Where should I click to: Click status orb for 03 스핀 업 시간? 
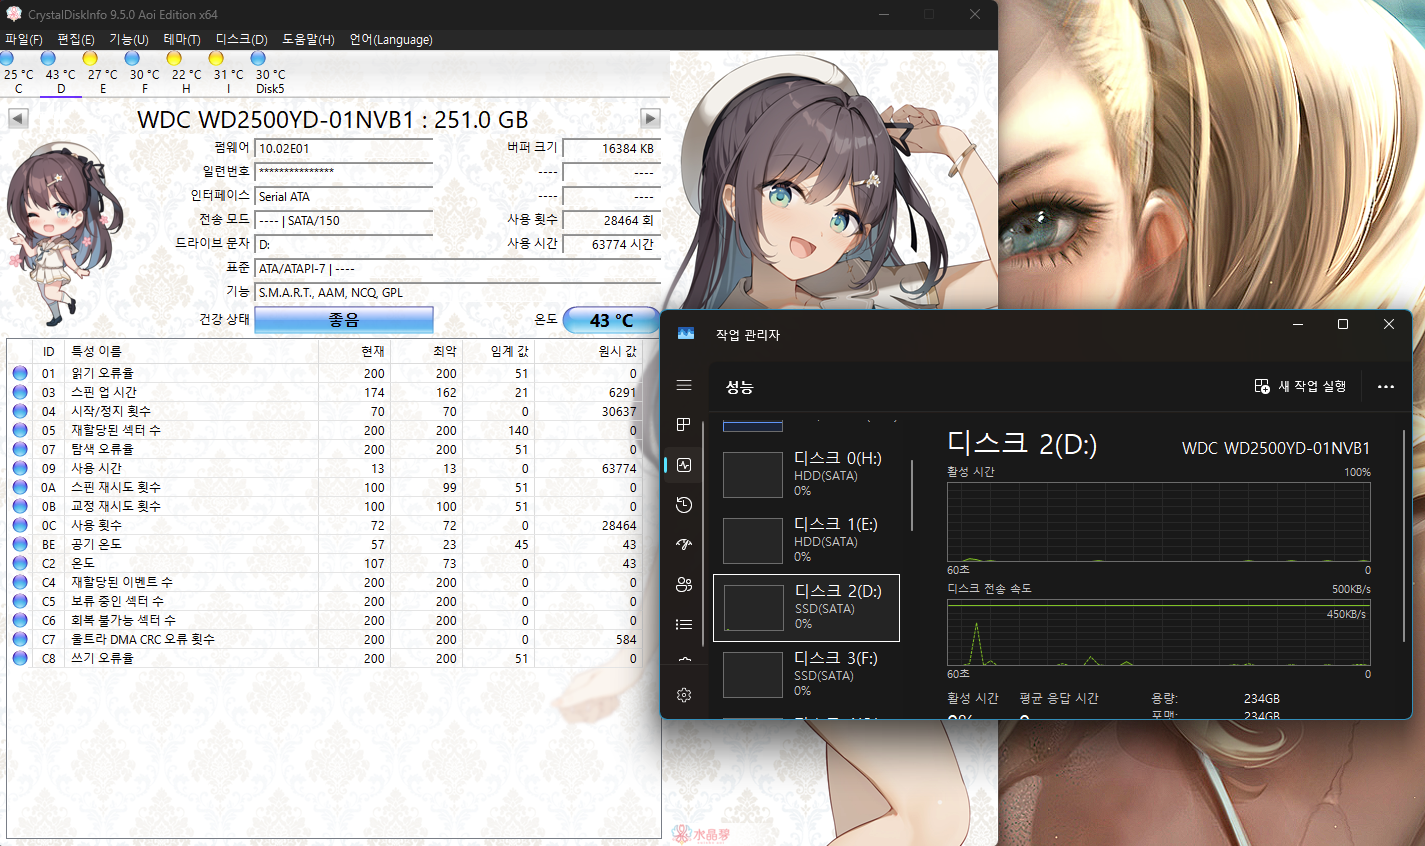(20, 392)
